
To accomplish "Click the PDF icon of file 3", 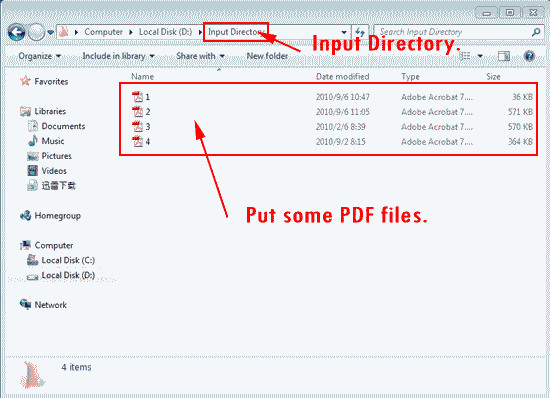I will coord(138,126).
